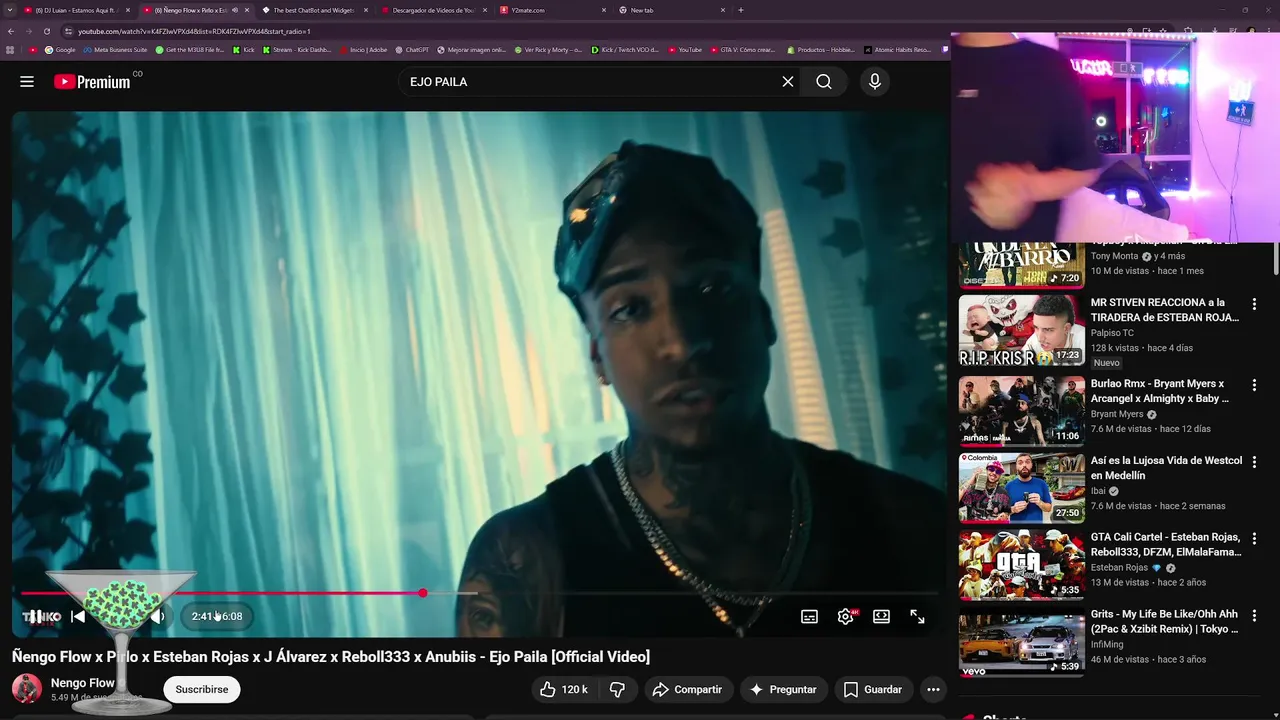1280x720 pixels.
Task: Open the Un Día en mi Barrio 7:20 thumbnail
Action: pyautogui.click(x=1022, y=265)
